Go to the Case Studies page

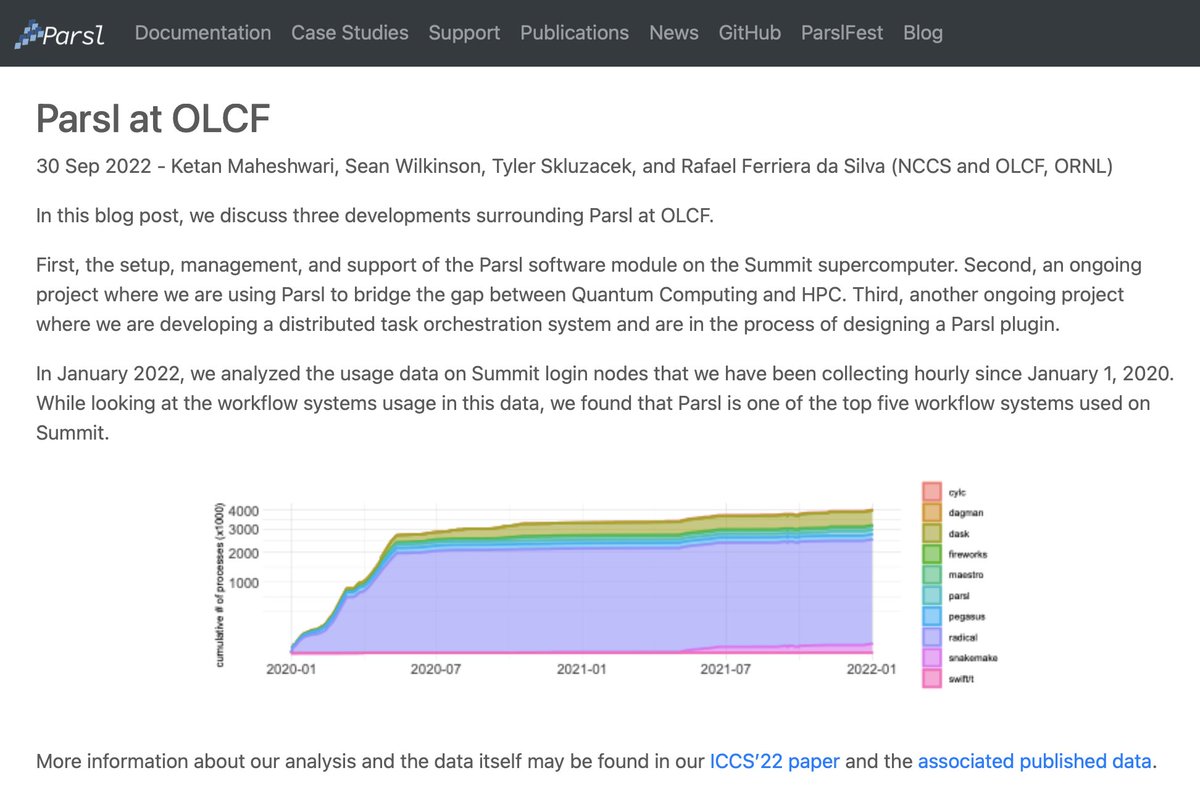(x=350, y=33)
